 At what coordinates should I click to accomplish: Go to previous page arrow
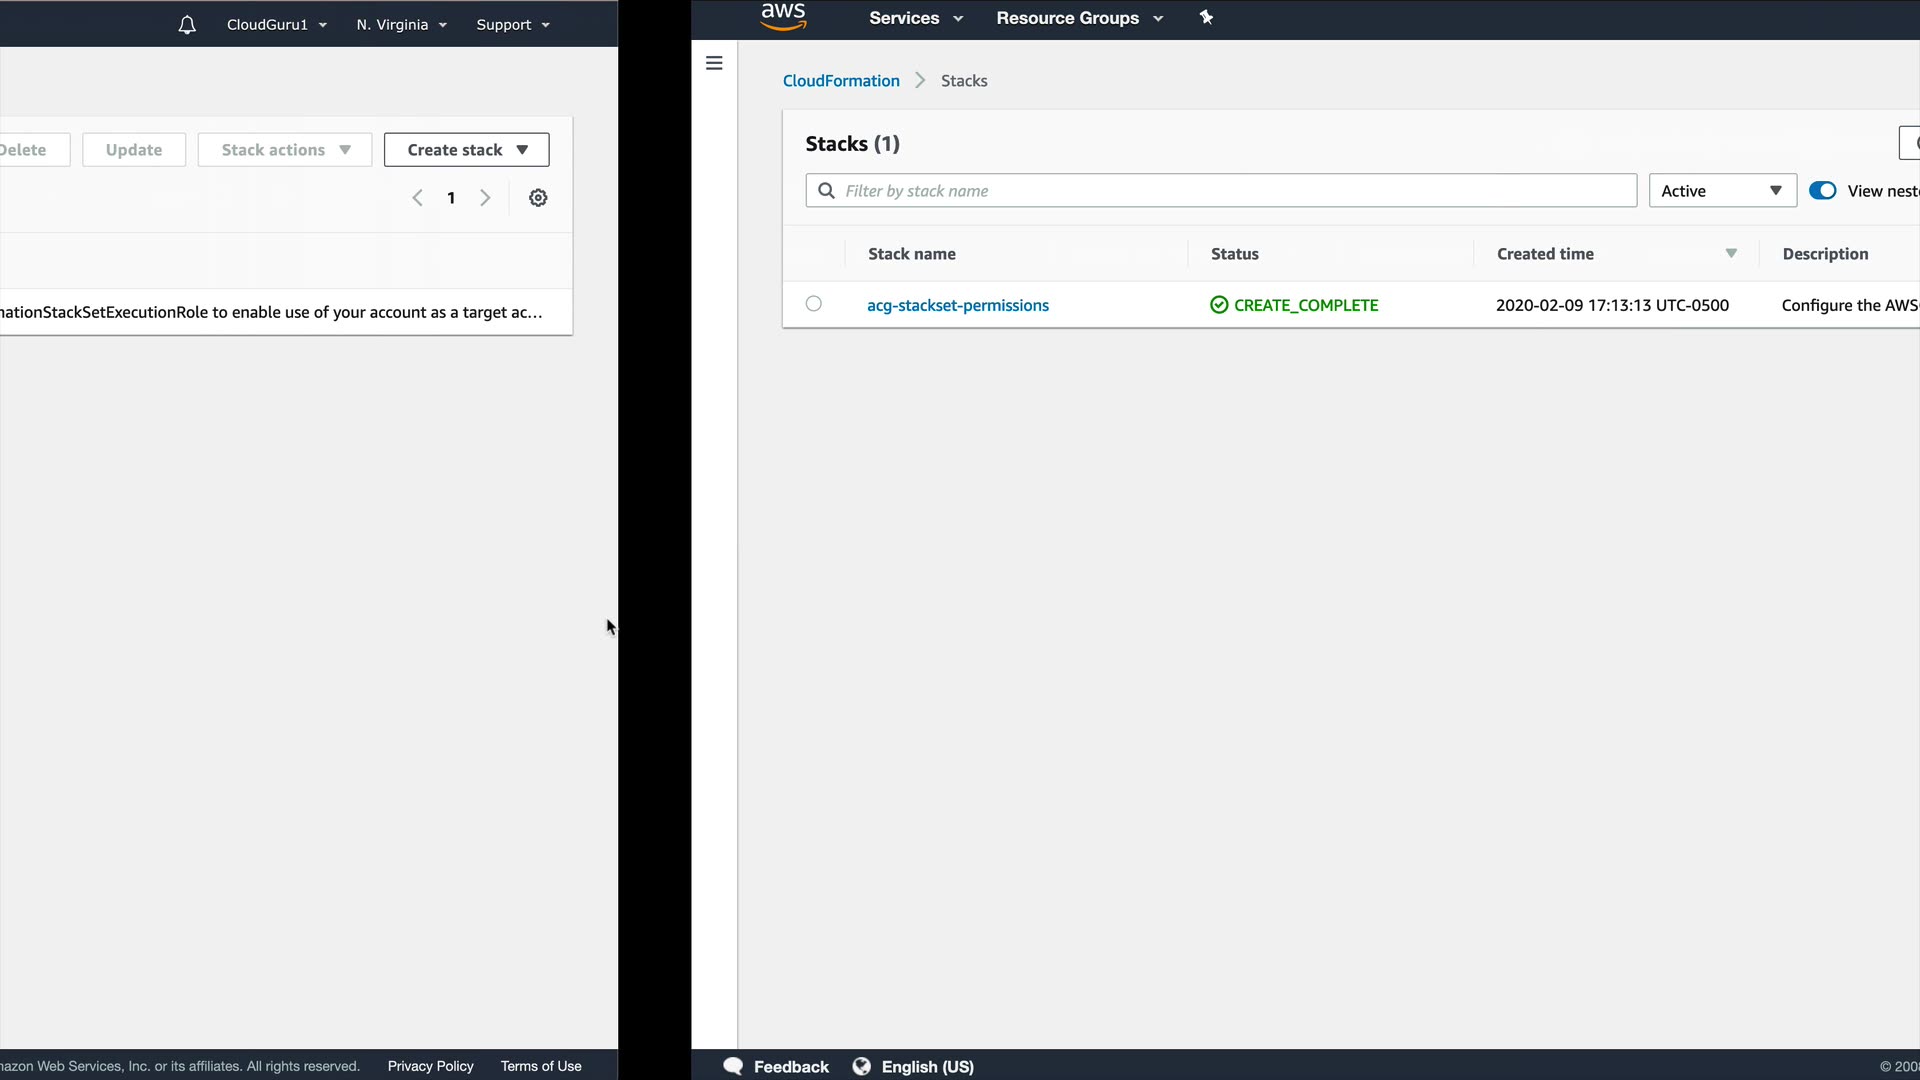click(x=418, y=198)
